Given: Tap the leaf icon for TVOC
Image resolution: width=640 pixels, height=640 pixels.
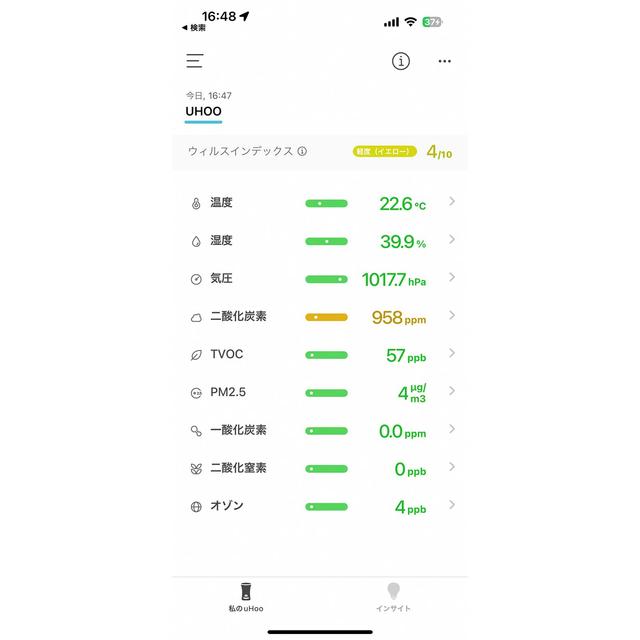Looking at the screenshot, I should click(x=196, y=355).
